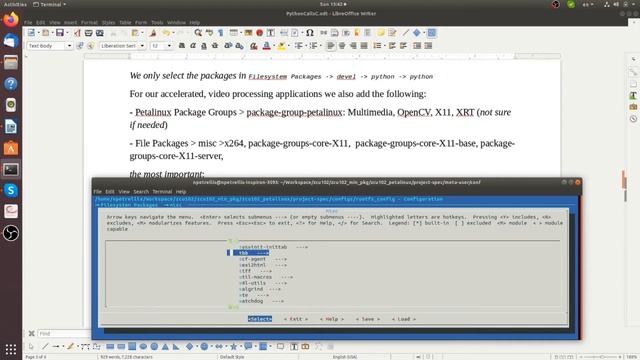
Task: Toggle Underline formatting
Action: tap(204, 46)
